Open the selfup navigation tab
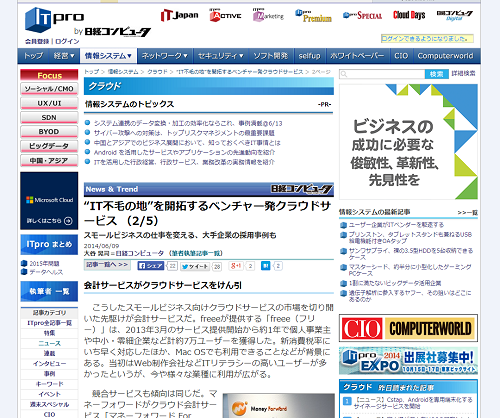Viewport: 500px width, 418px height. (x=309, y=56)
